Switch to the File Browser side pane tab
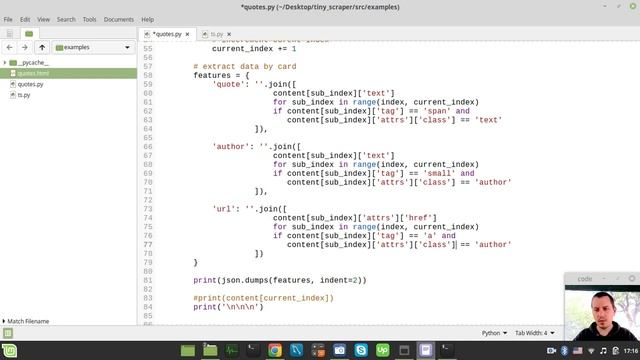Viewport: 640px width, 360px height. [x=29, y=34]
